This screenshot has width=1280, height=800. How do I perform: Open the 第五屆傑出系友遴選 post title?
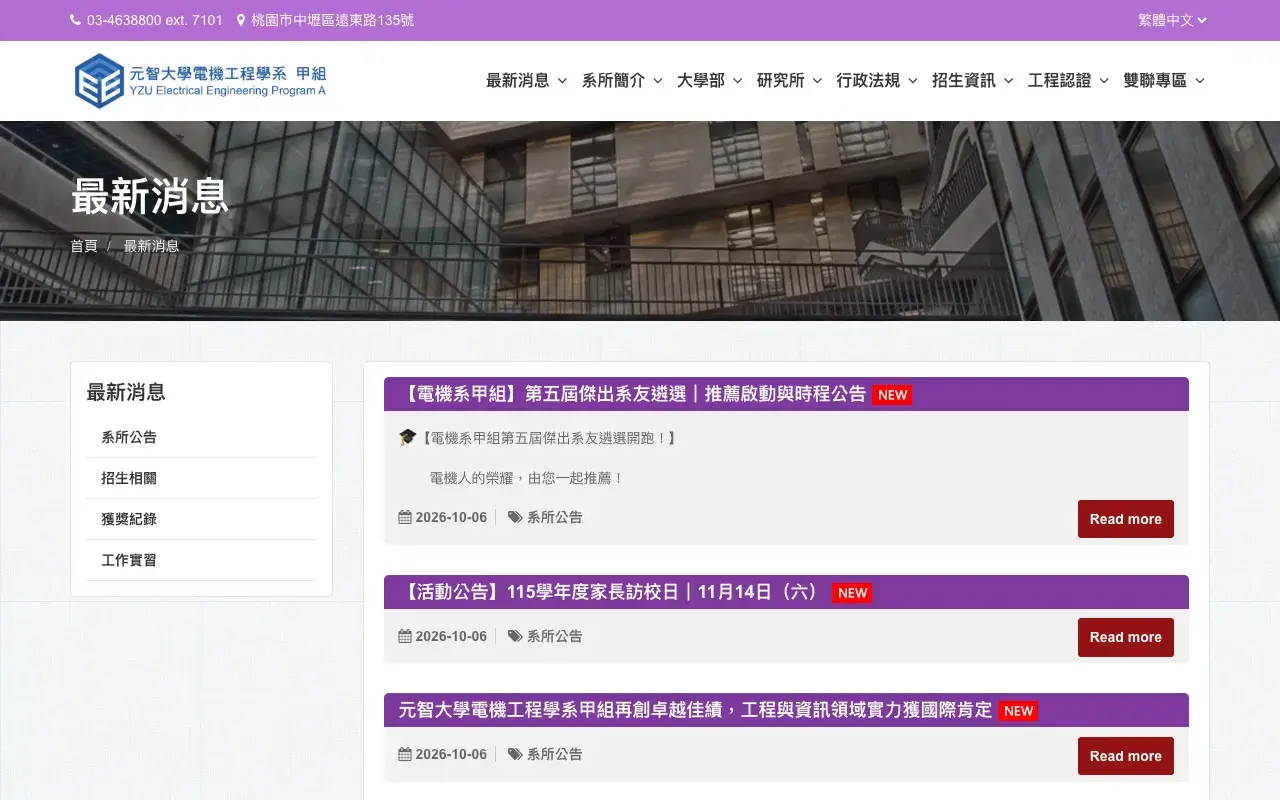(x=632, y=394)
